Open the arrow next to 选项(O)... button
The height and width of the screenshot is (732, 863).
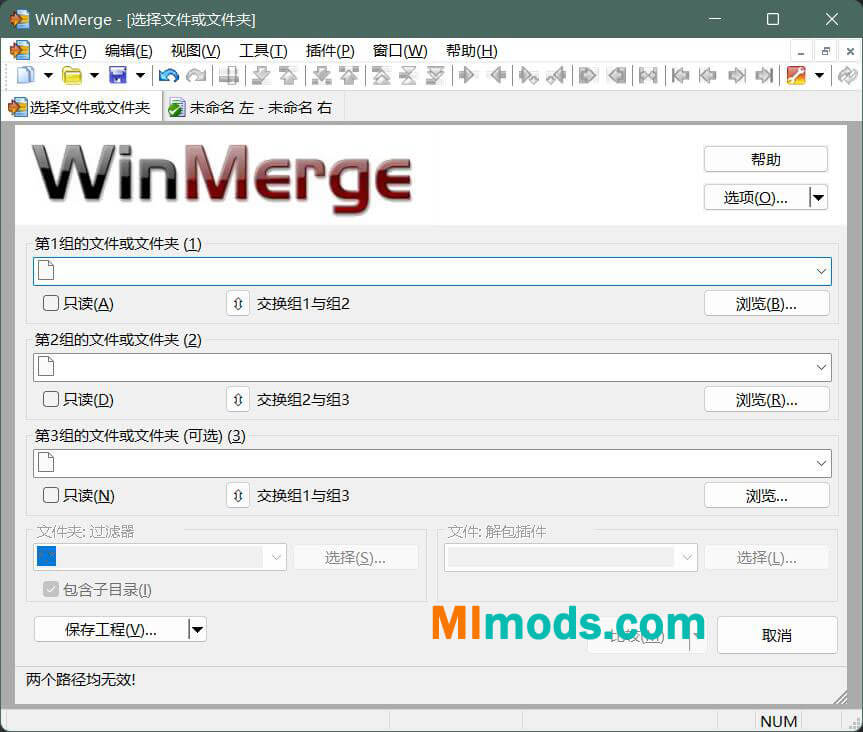click(x=818, y=197)
